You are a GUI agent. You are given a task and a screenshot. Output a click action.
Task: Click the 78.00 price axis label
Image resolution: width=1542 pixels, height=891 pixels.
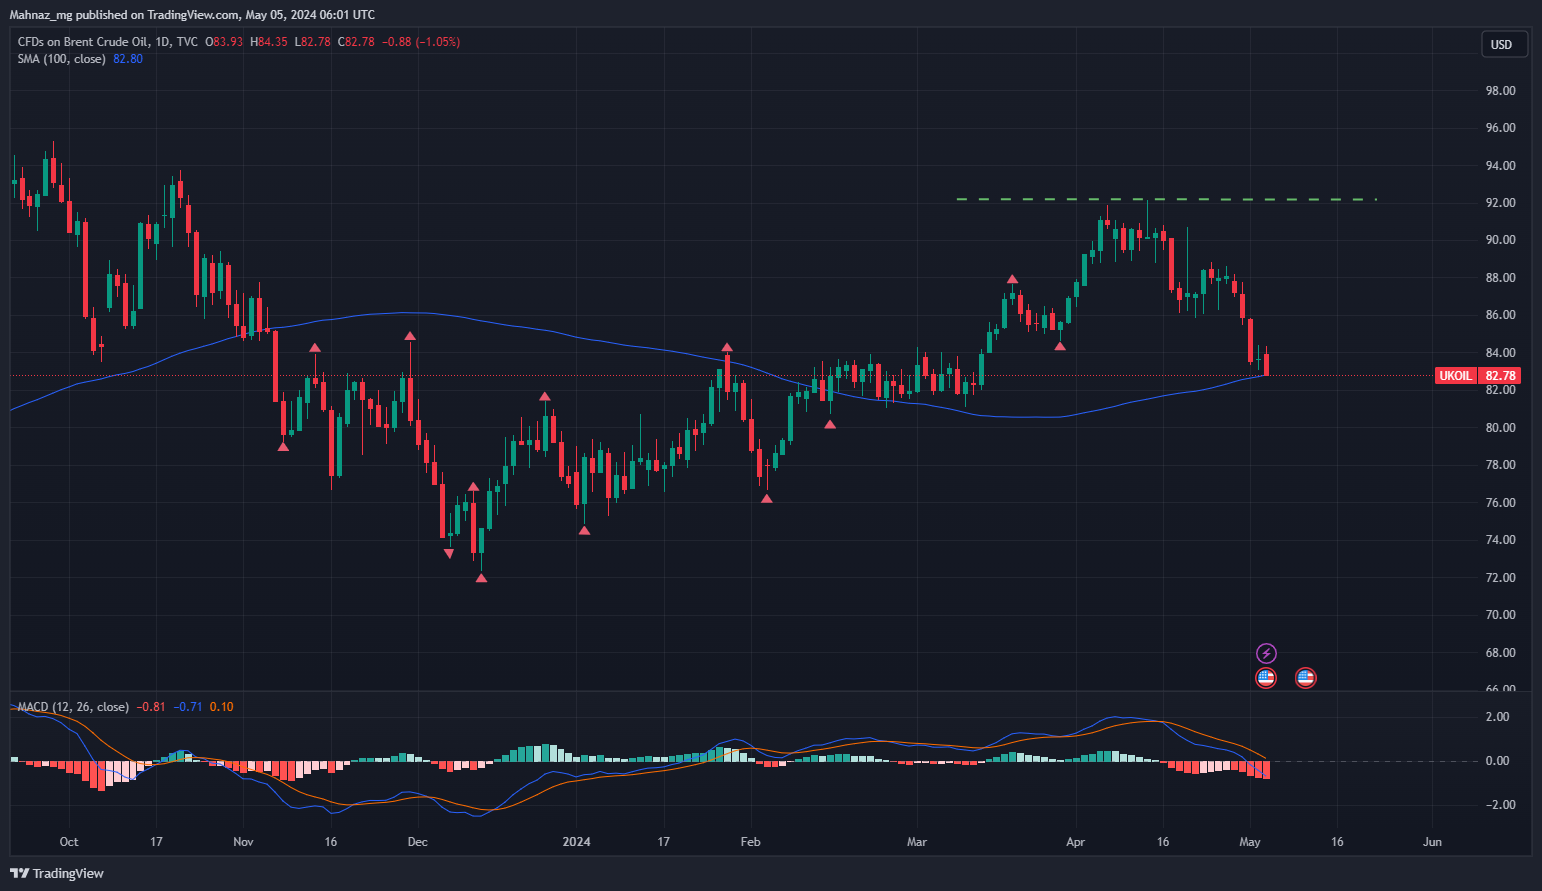click(x=1500, y=465)
